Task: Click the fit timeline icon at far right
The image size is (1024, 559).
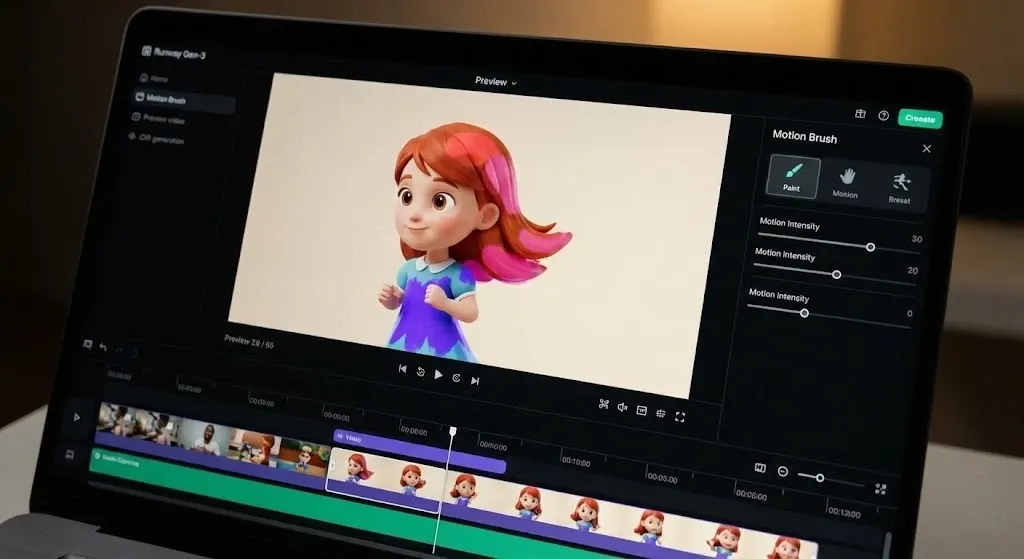Action: pyautogui.click(x=880, y=489)
